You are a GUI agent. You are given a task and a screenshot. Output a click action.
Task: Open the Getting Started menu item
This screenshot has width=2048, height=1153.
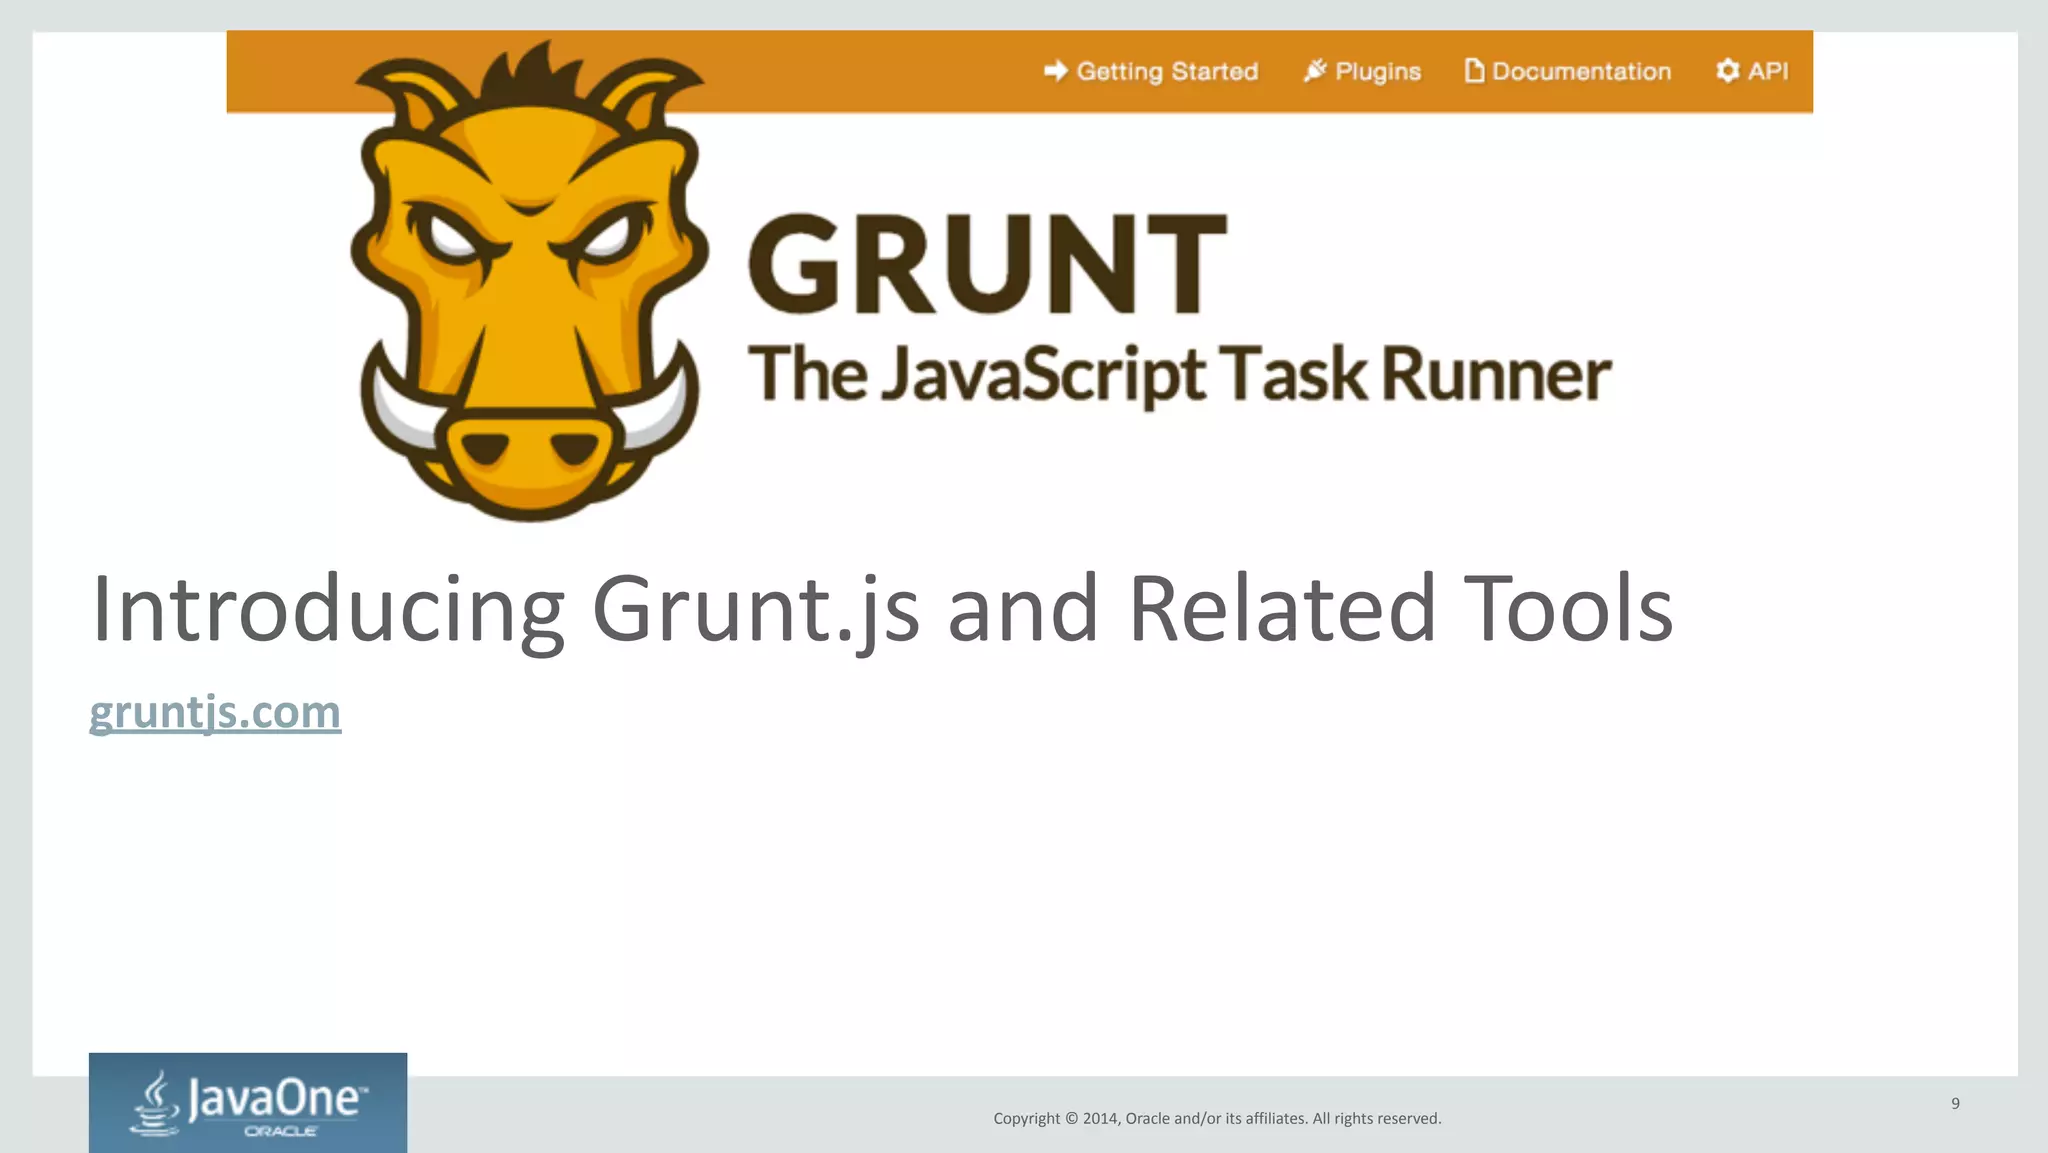coord(1167,72)
